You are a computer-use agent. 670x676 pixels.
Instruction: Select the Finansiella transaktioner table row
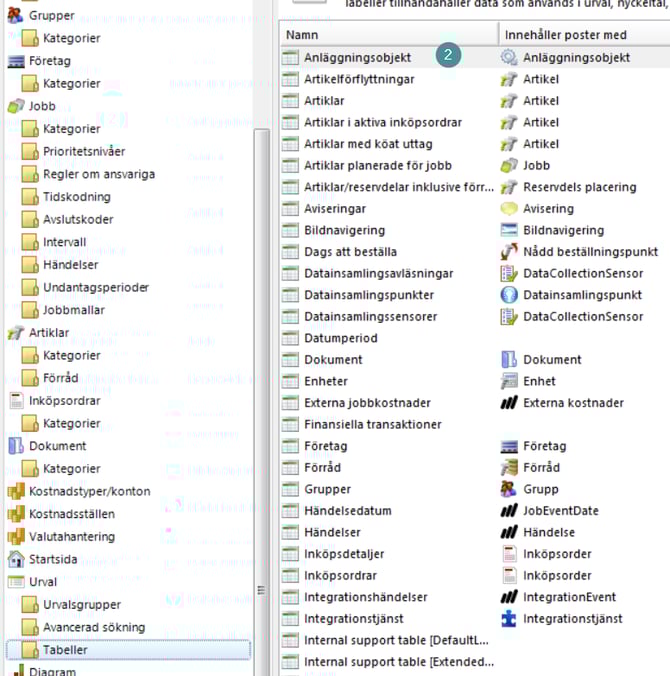372,424
